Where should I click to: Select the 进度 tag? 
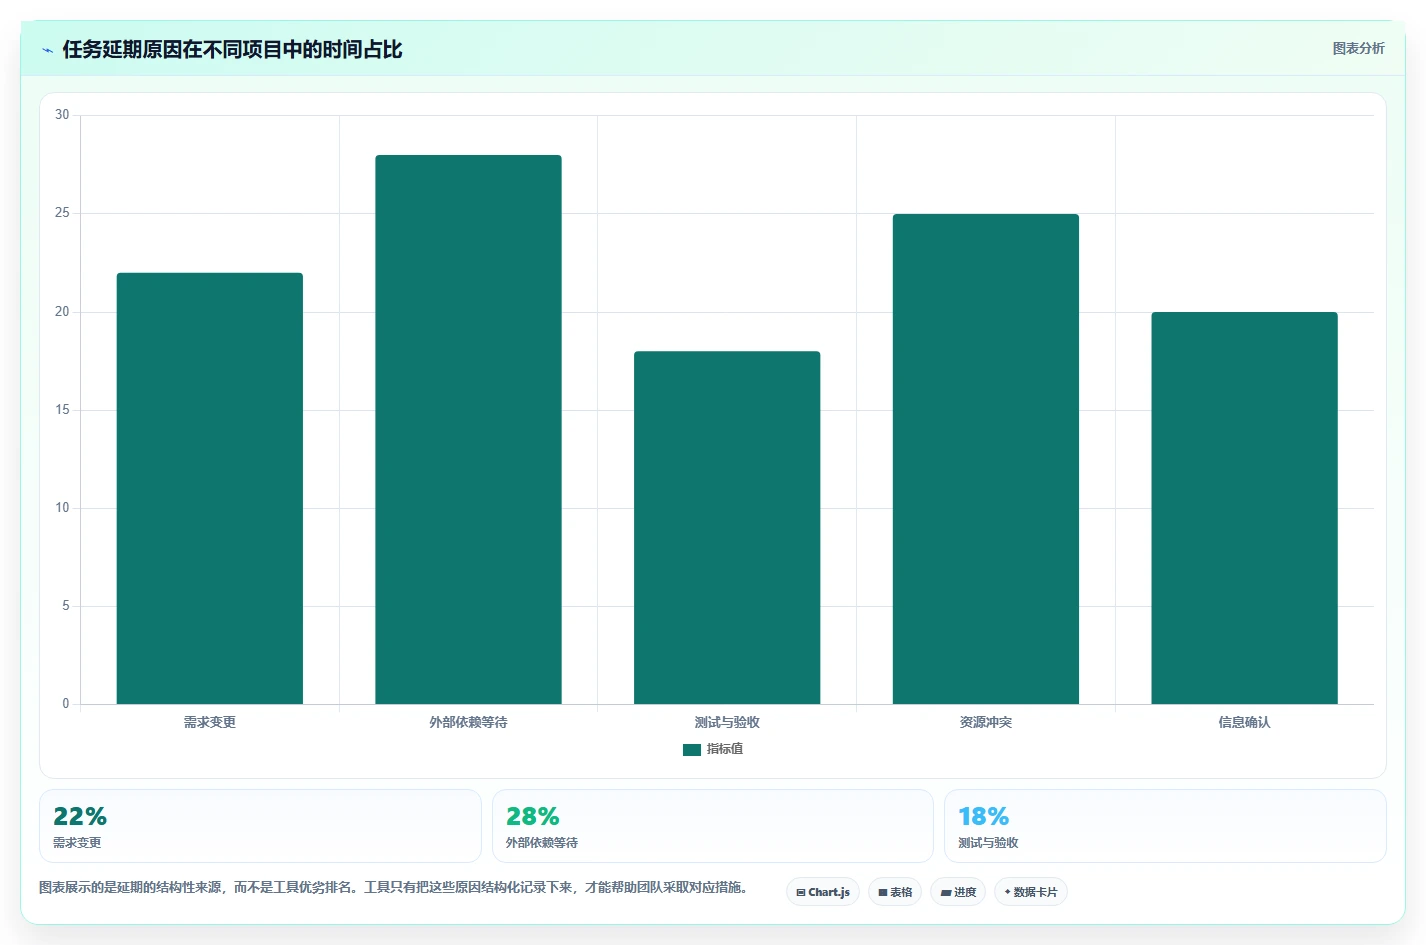958,892
